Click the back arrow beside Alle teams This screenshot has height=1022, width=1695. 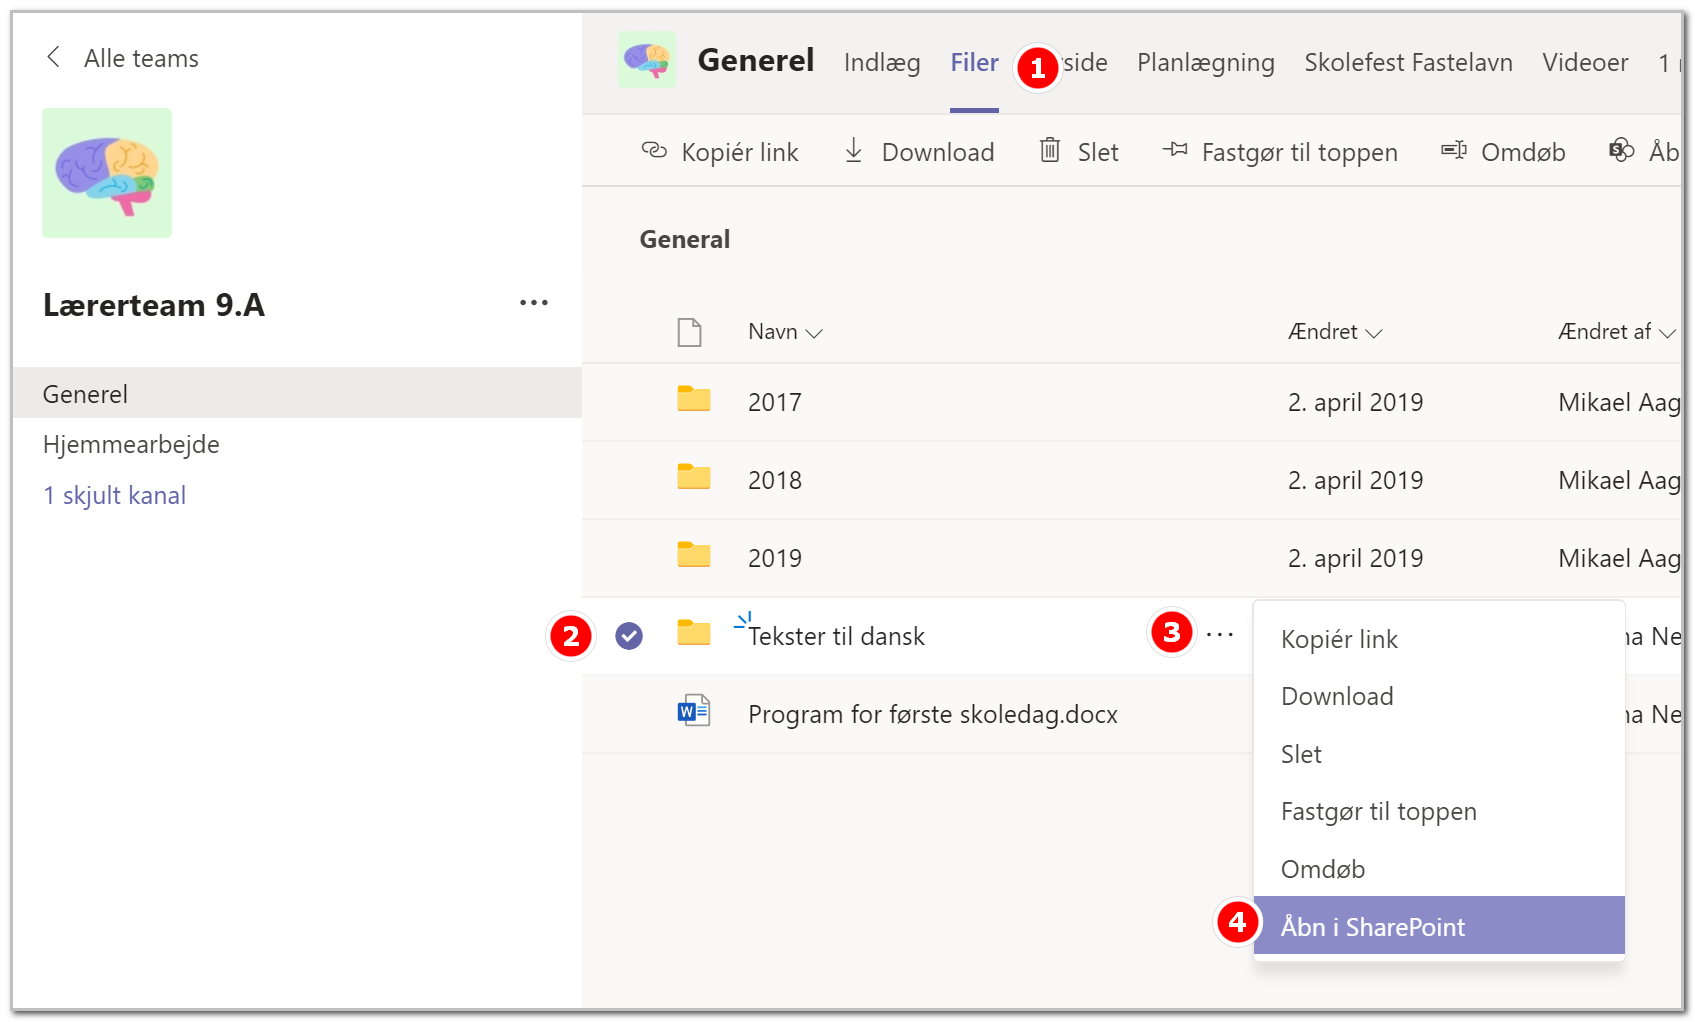(54, 57)
